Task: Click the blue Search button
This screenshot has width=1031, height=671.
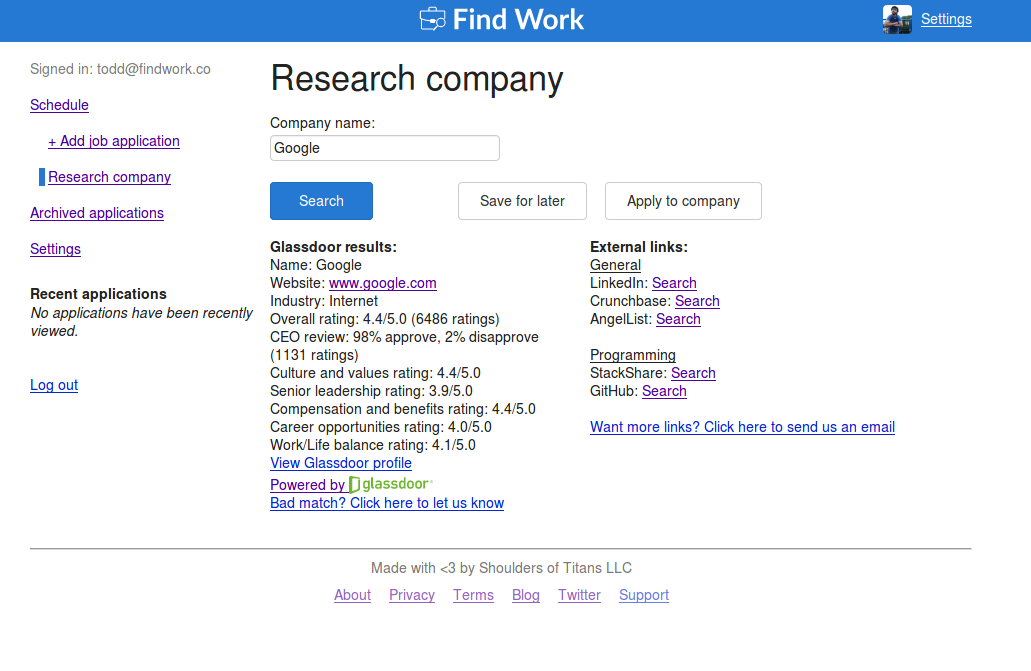Action: point(322,201)
